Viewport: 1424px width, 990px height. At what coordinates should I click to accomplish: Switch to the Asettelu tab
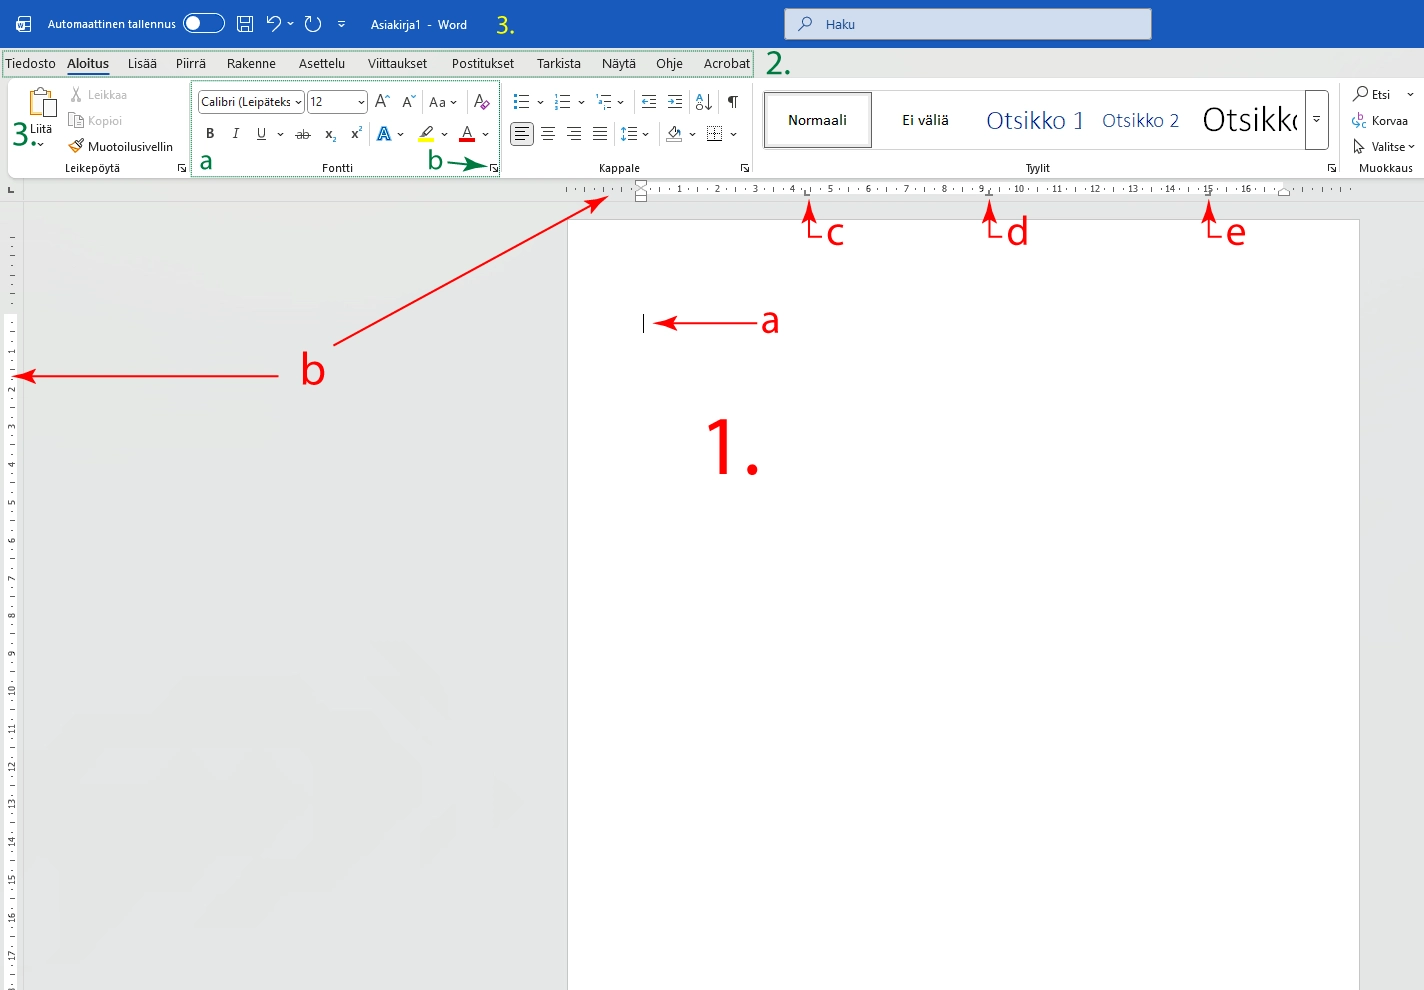point(321,63)
